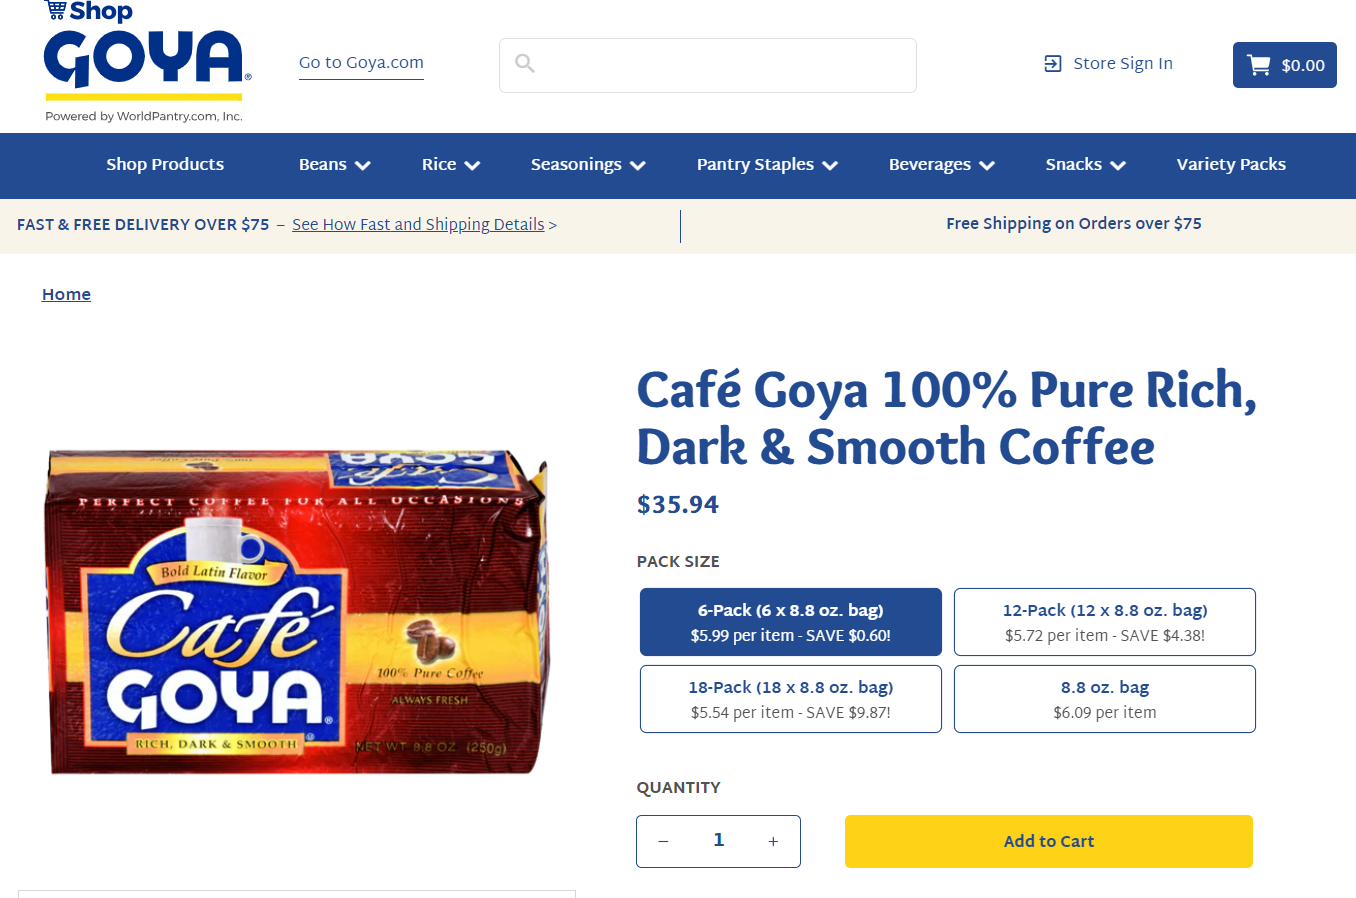Click the Store Sign In arrow icon
Image resolution: width=1356 pixels, height=898 pixels.
pos(1053,64)
